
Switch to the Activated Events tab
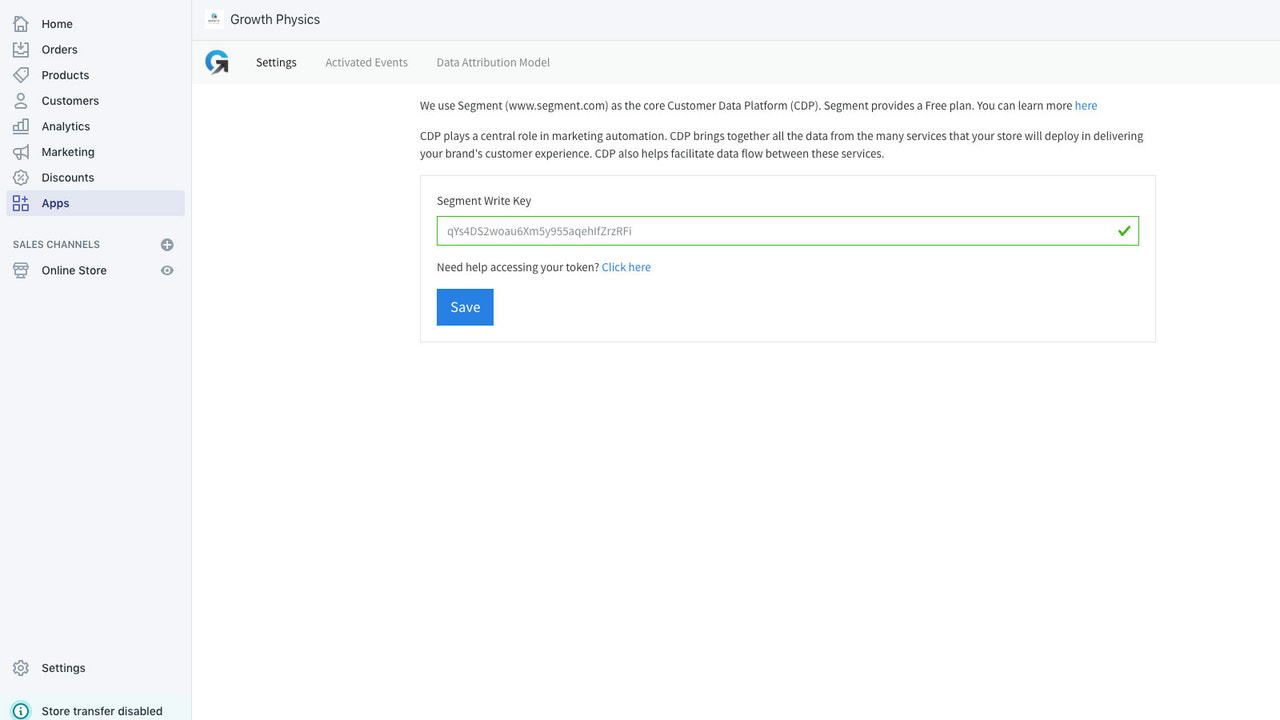366,62
